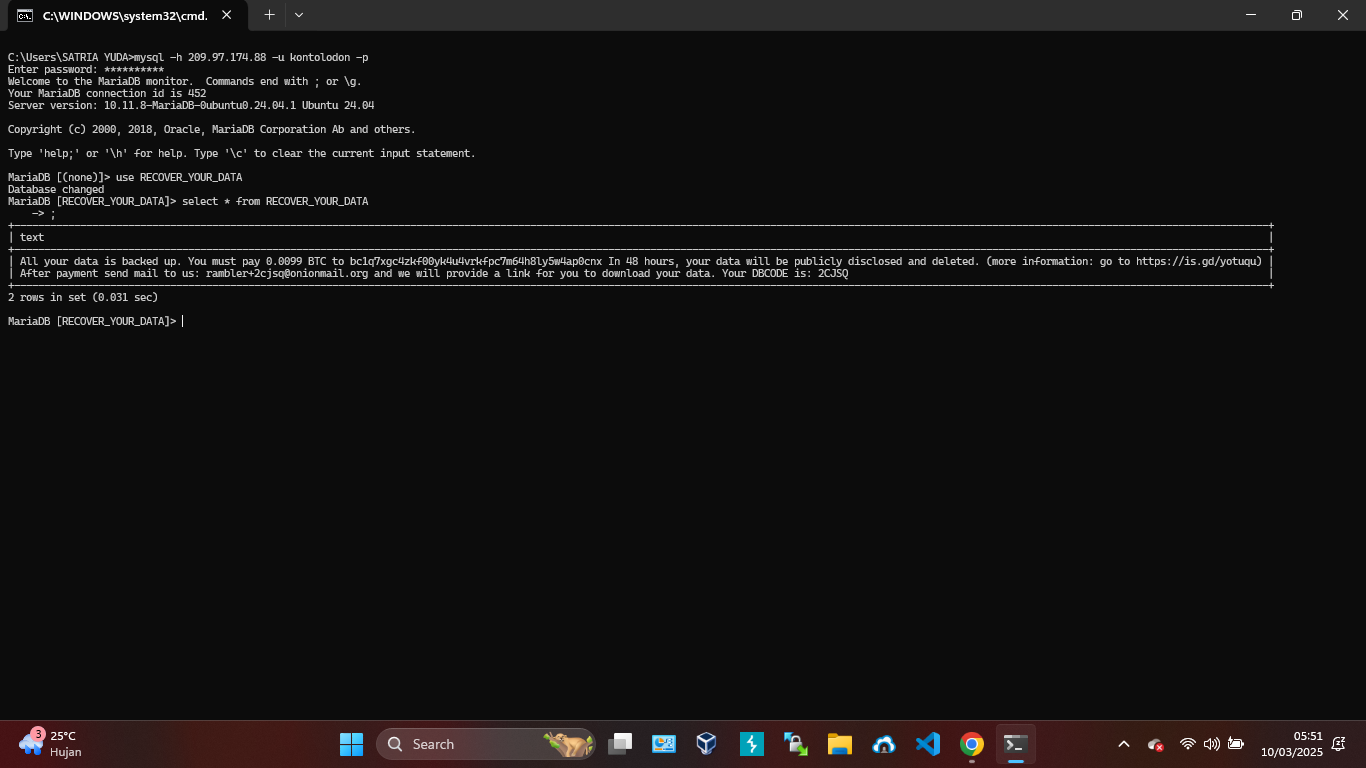Click the battery status tray icon
Image resolution: width=1366 pixels, height=768 pixels.
pos(1236,744)
